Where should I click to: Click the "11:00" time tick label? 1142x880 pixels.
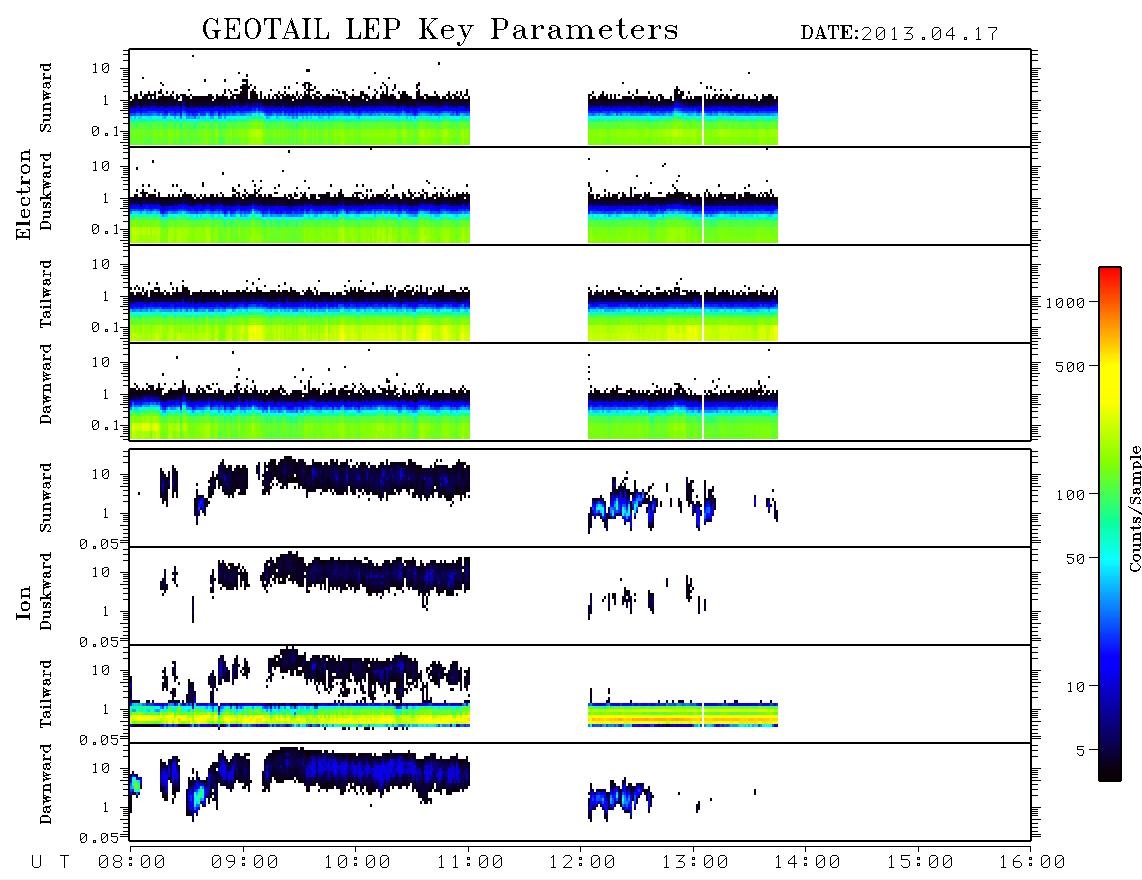[x=470, y=862]
